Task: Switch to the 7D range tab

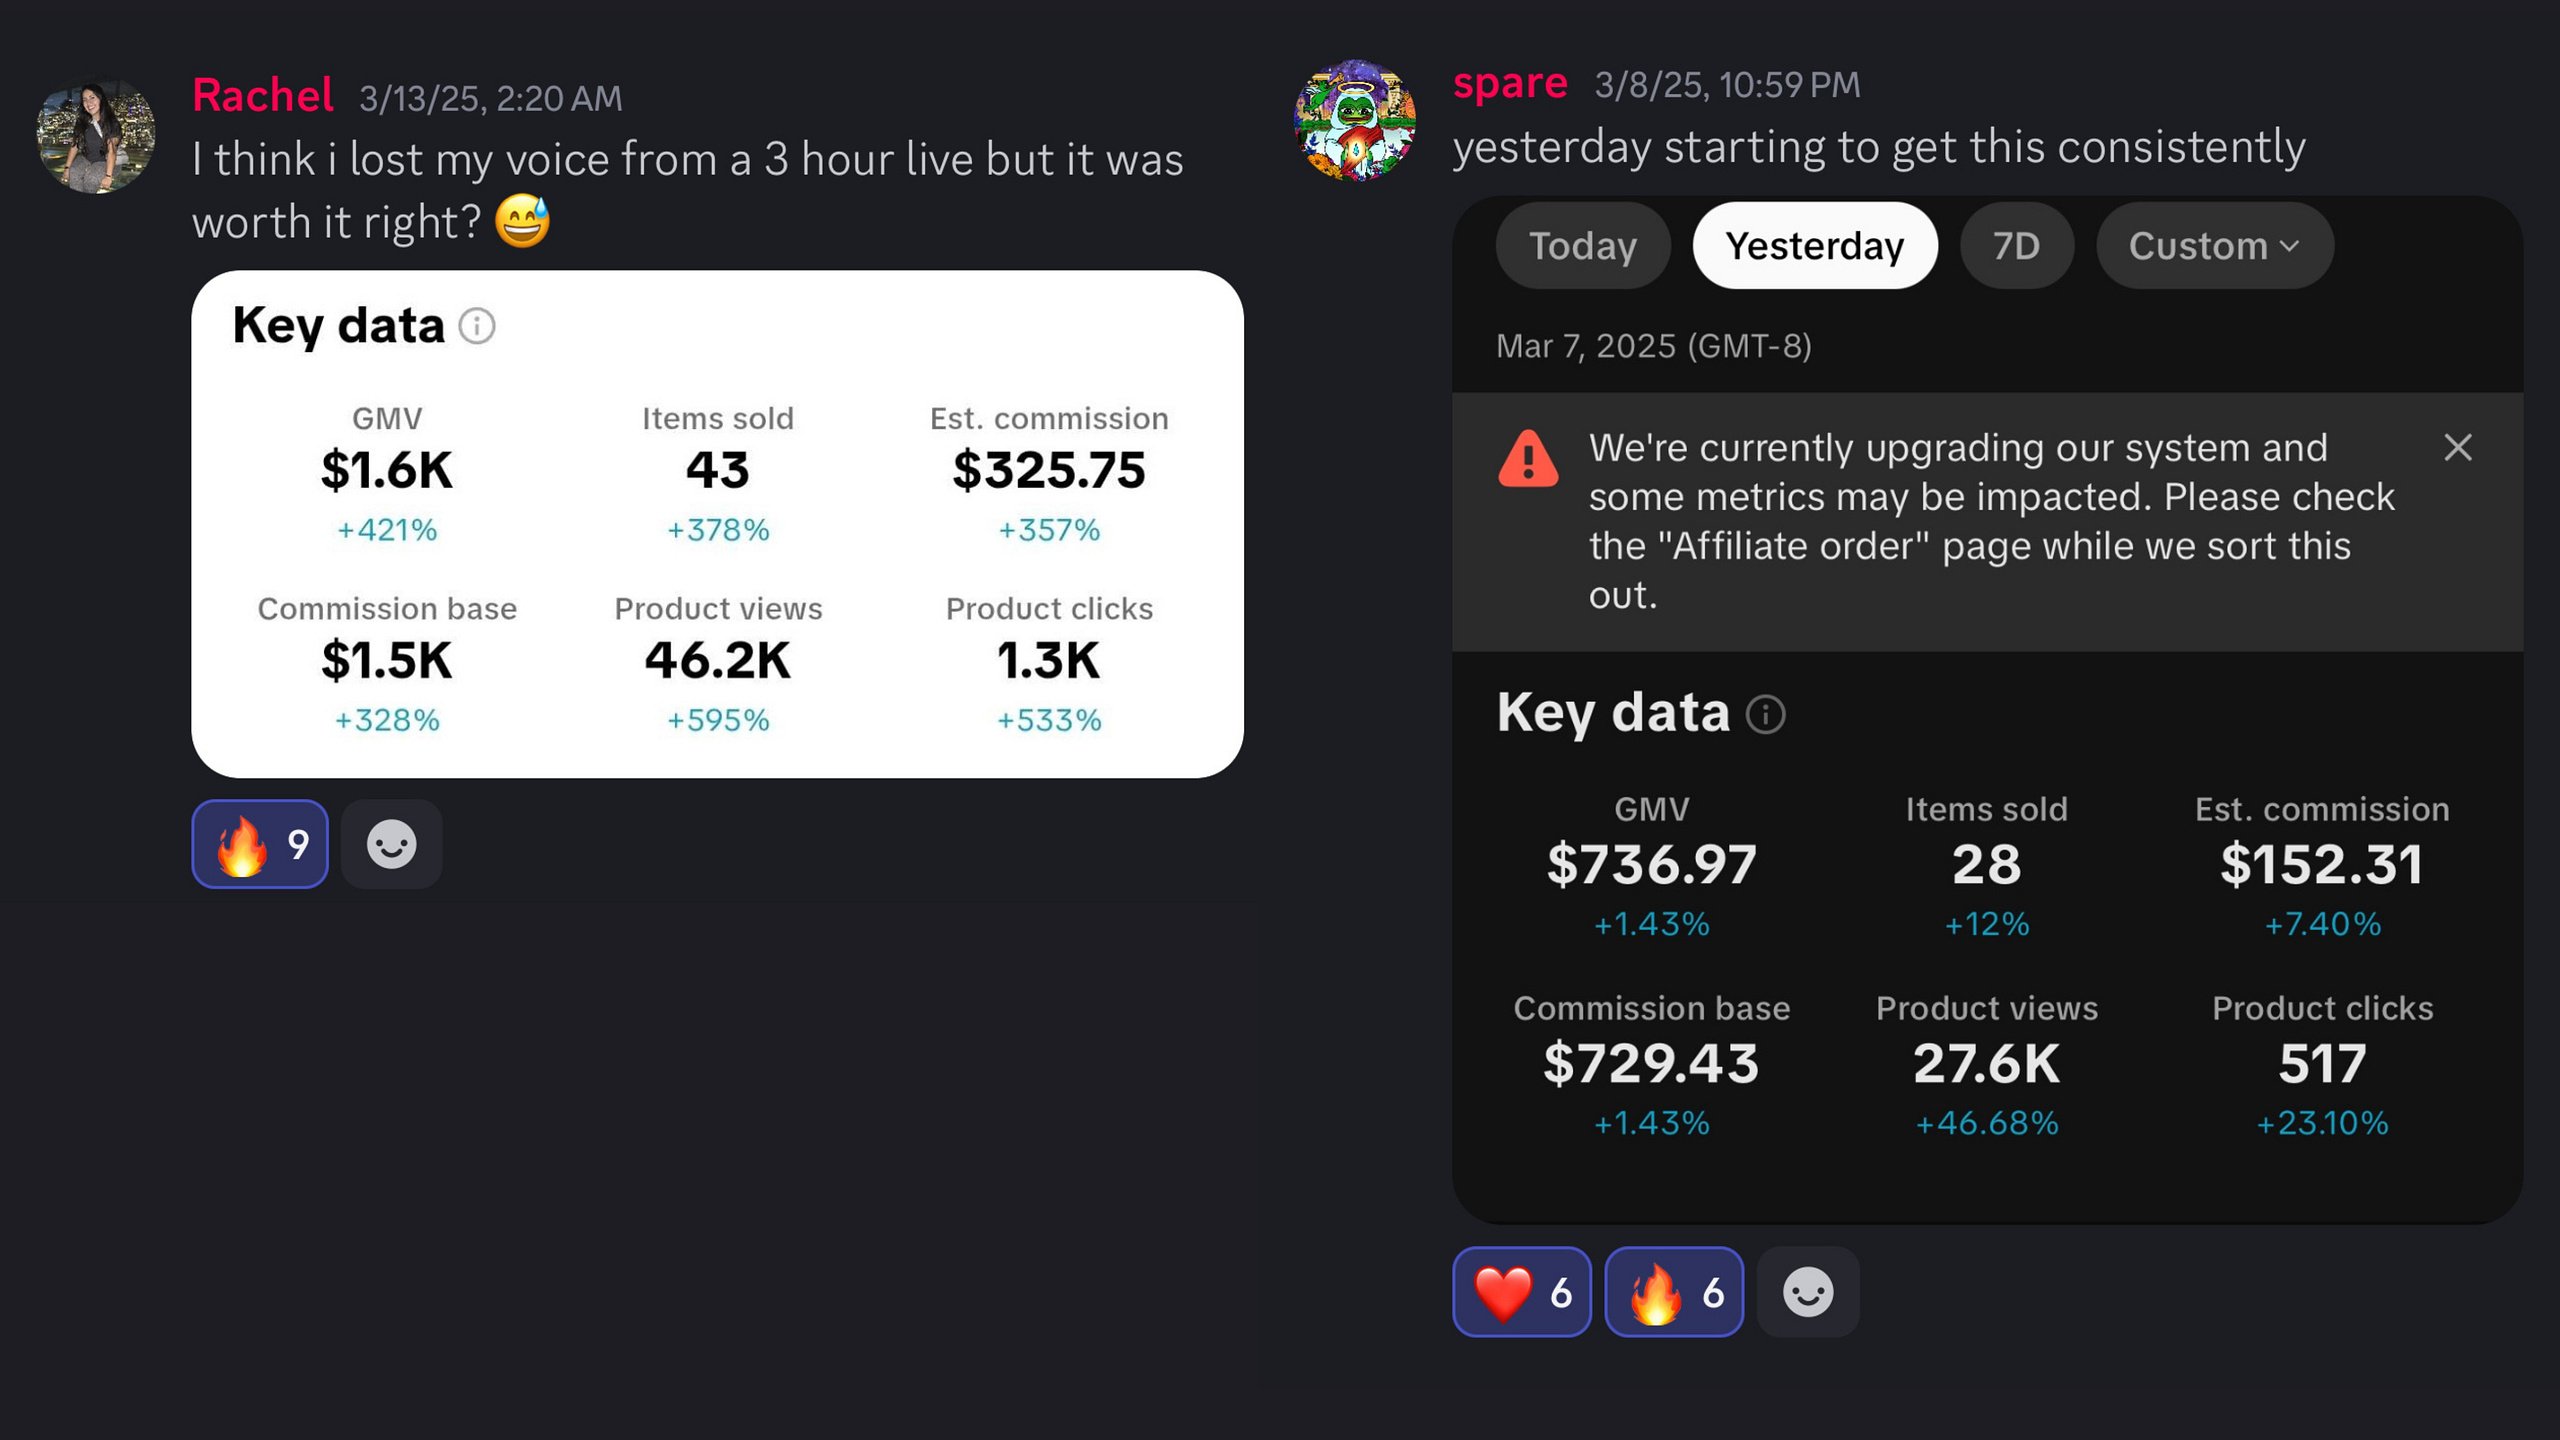Action: [x=2016, y=246]
